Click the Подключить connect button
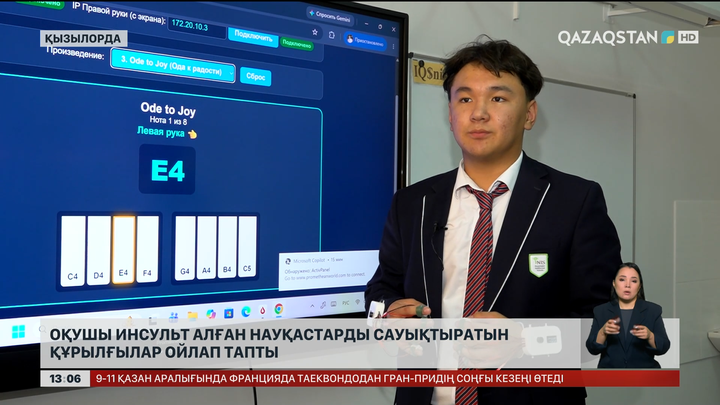720x405 pixels. click(x=253, y=36)
